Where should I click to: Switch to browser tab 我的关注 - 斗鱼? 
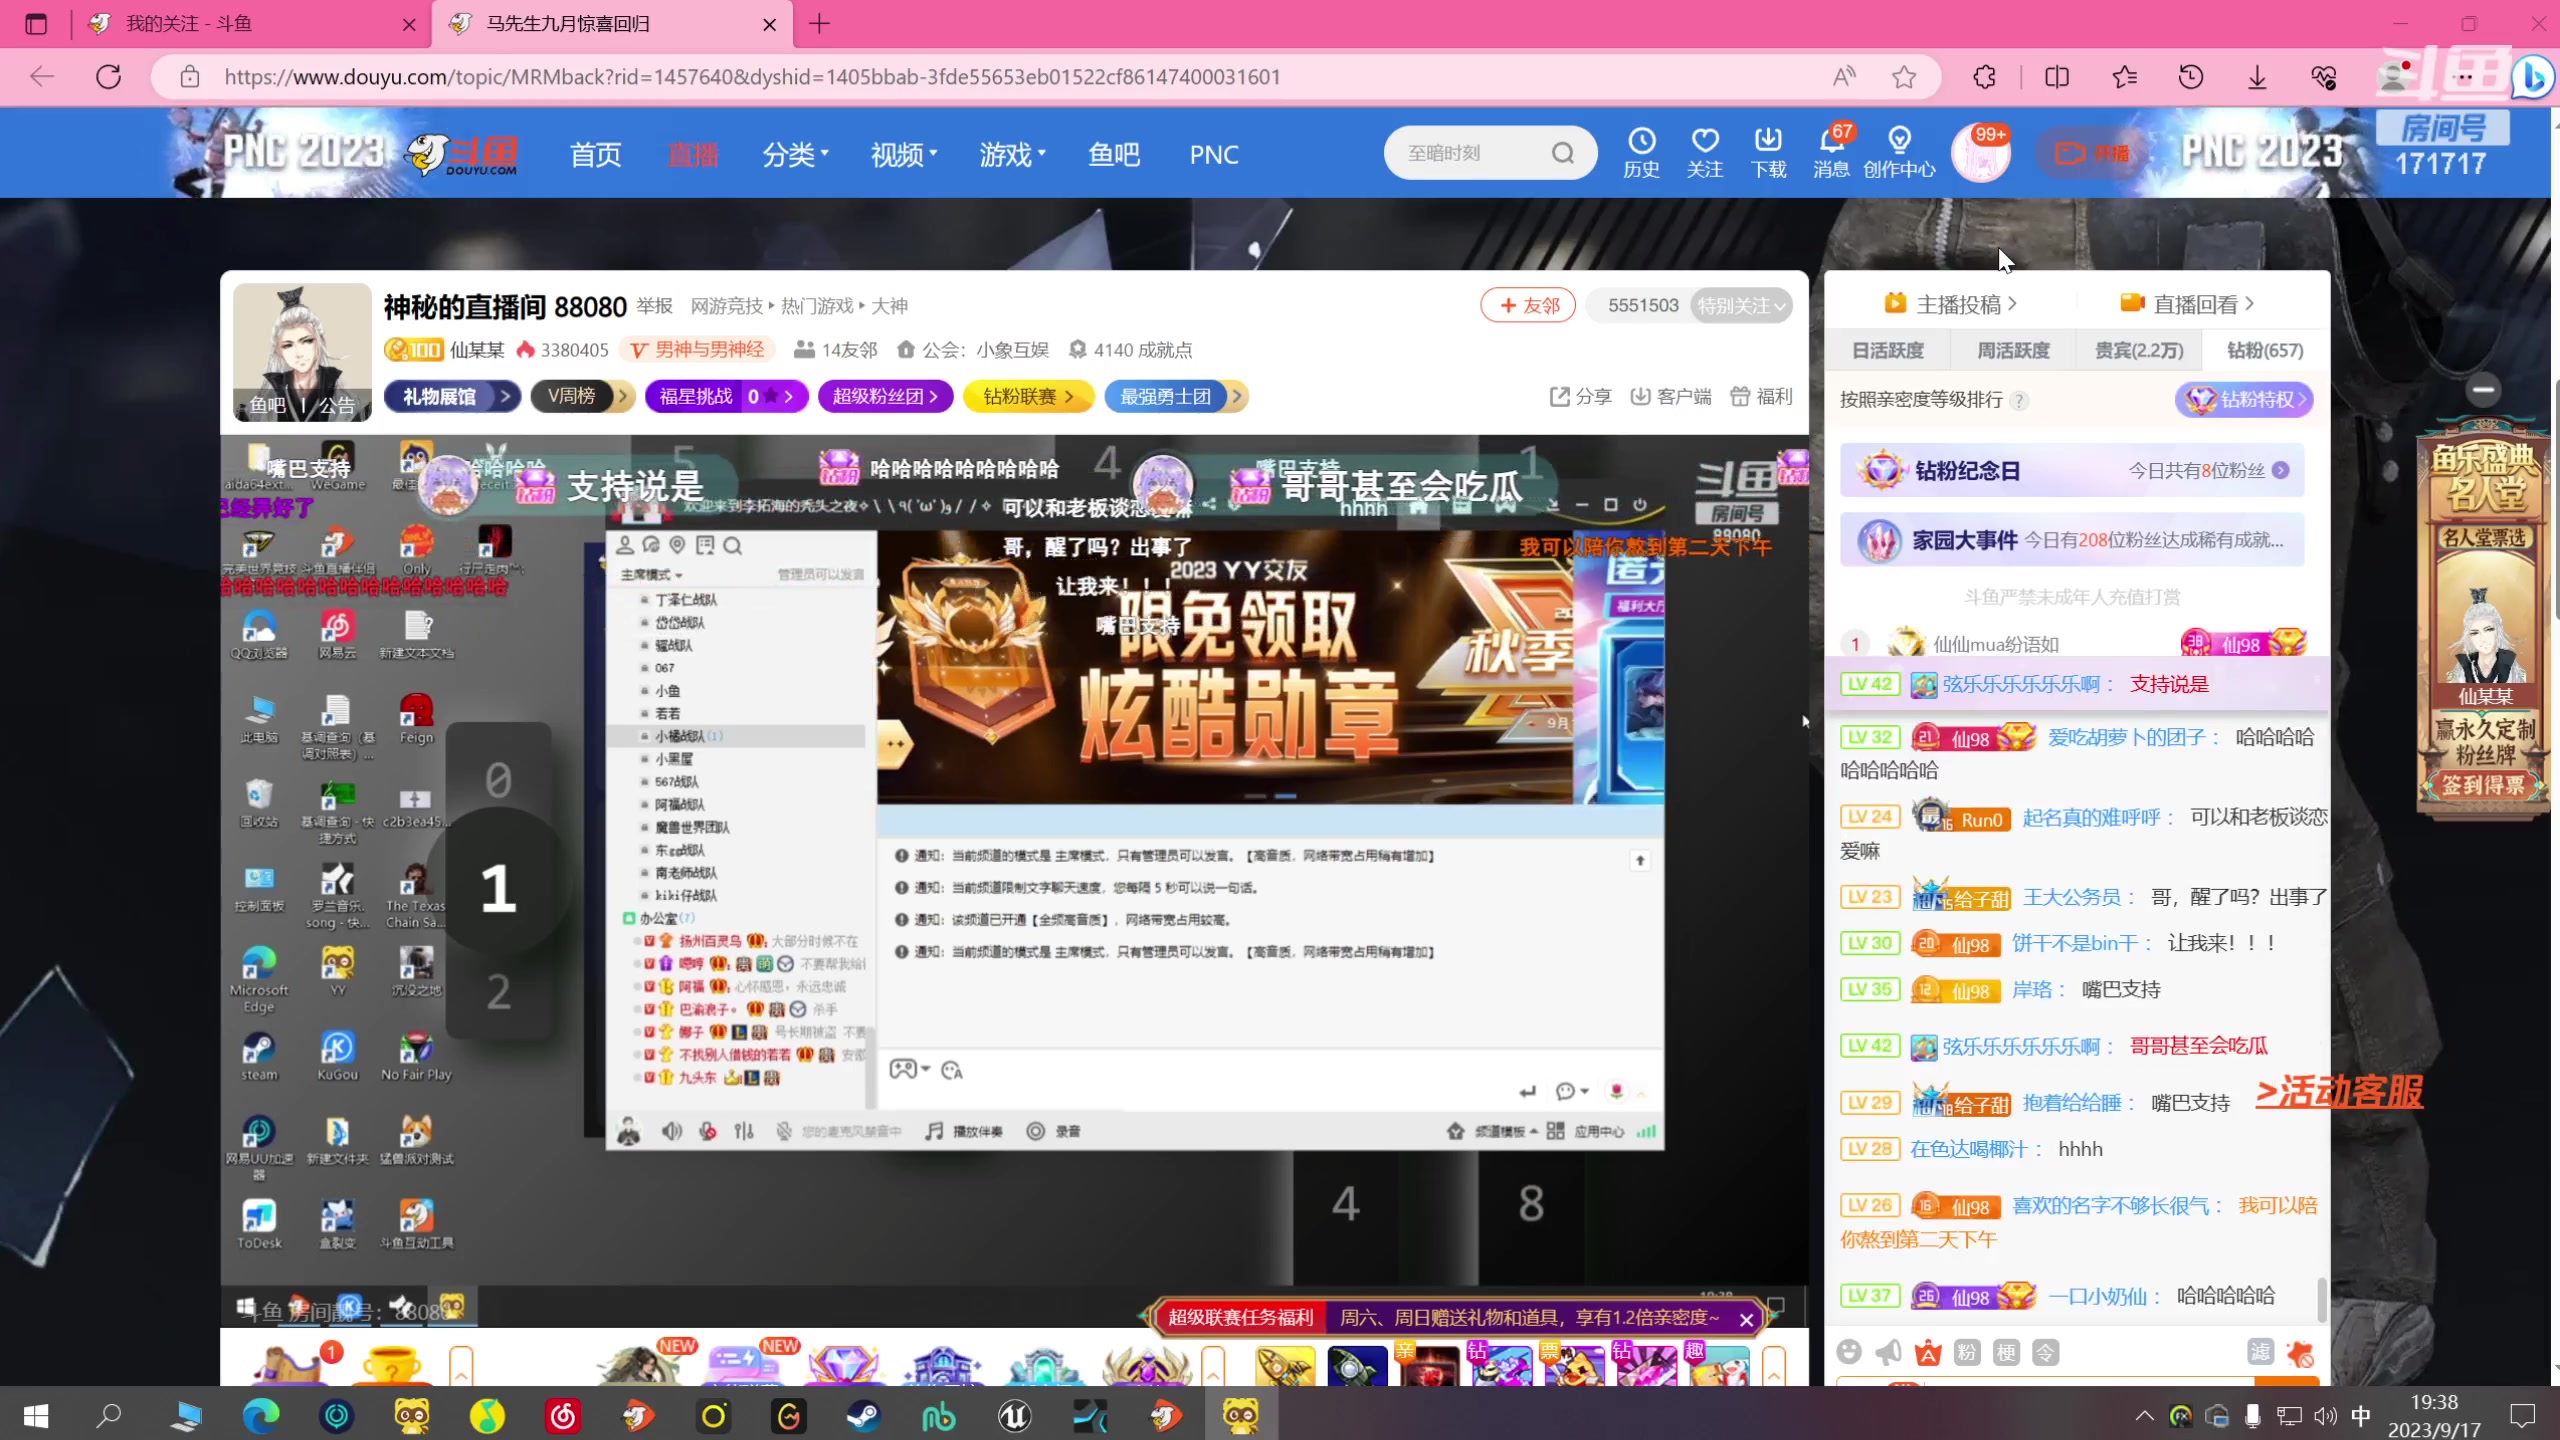coord(250,24)
